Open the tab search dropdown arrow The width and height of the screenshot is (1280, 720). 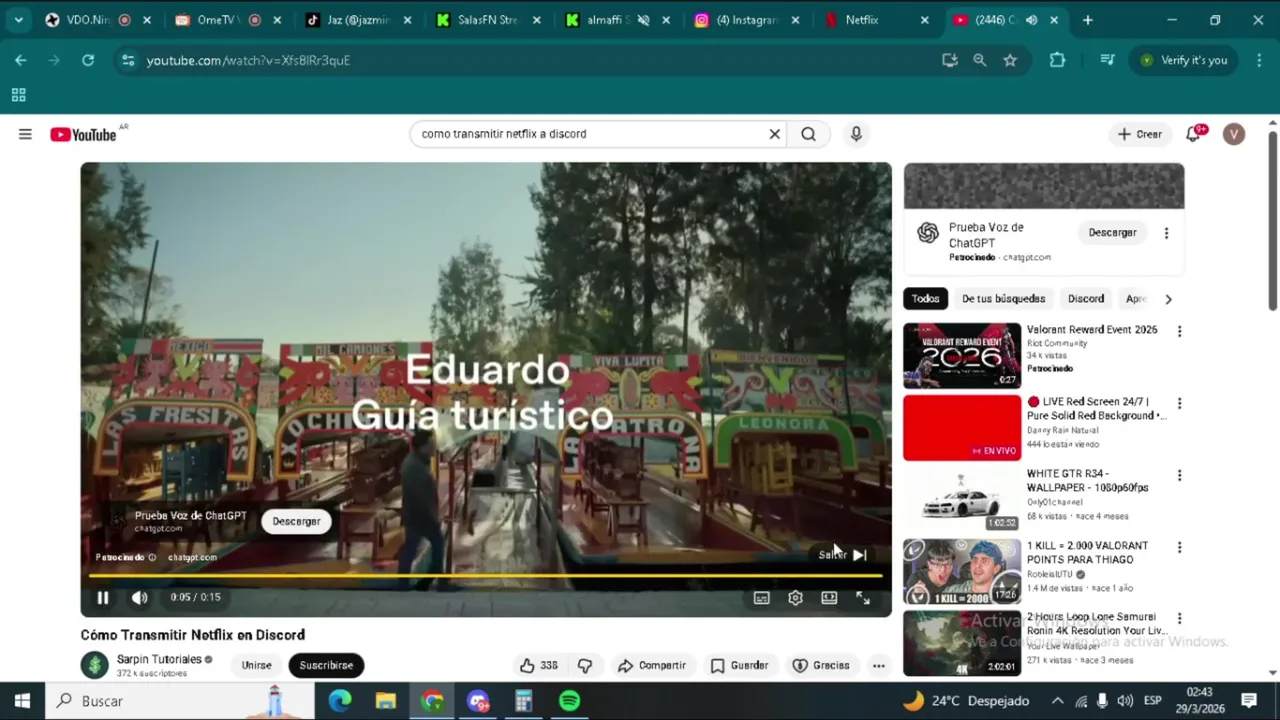18,20
